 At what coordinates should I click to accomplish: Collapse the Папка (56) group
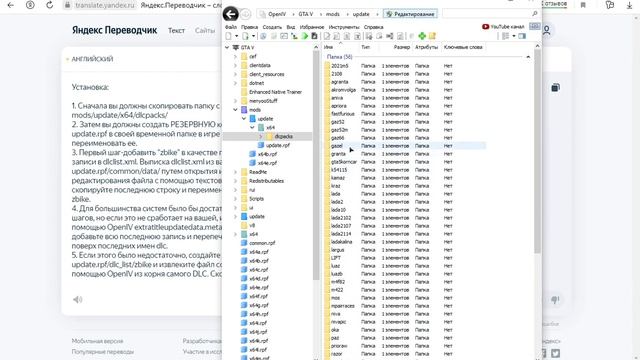(528, 57)
